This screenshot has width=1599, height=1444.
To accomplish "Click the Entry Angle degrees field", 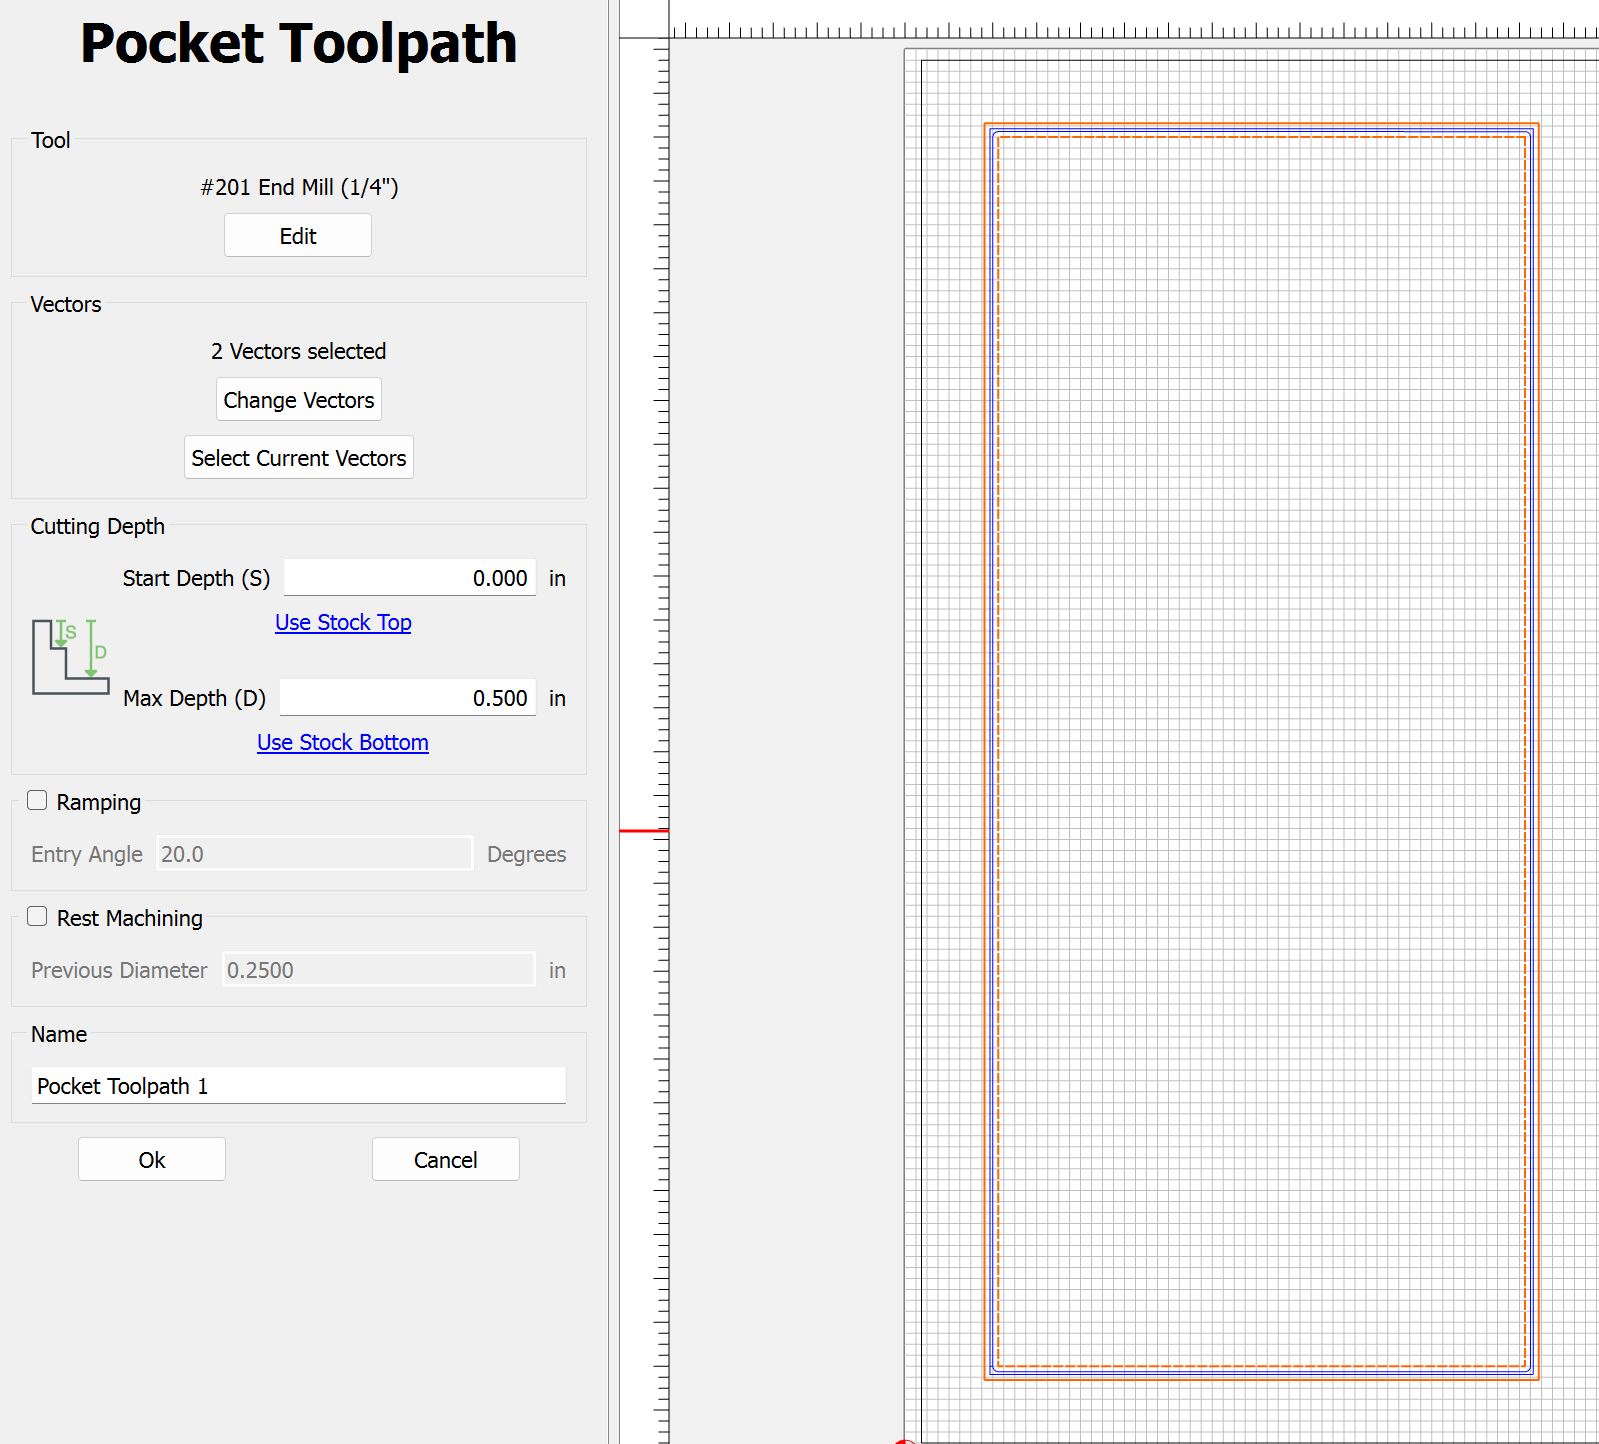I will pos(314,854).
